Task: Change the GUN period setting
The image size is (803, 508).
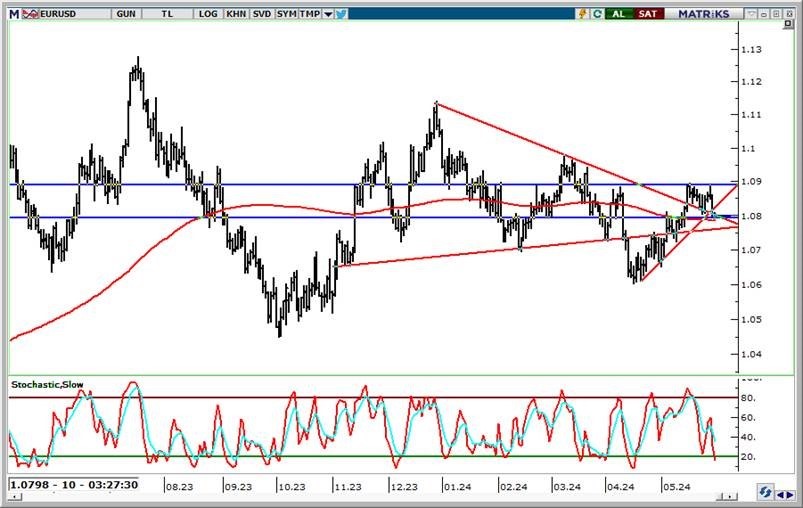Action: click(126, 14)
